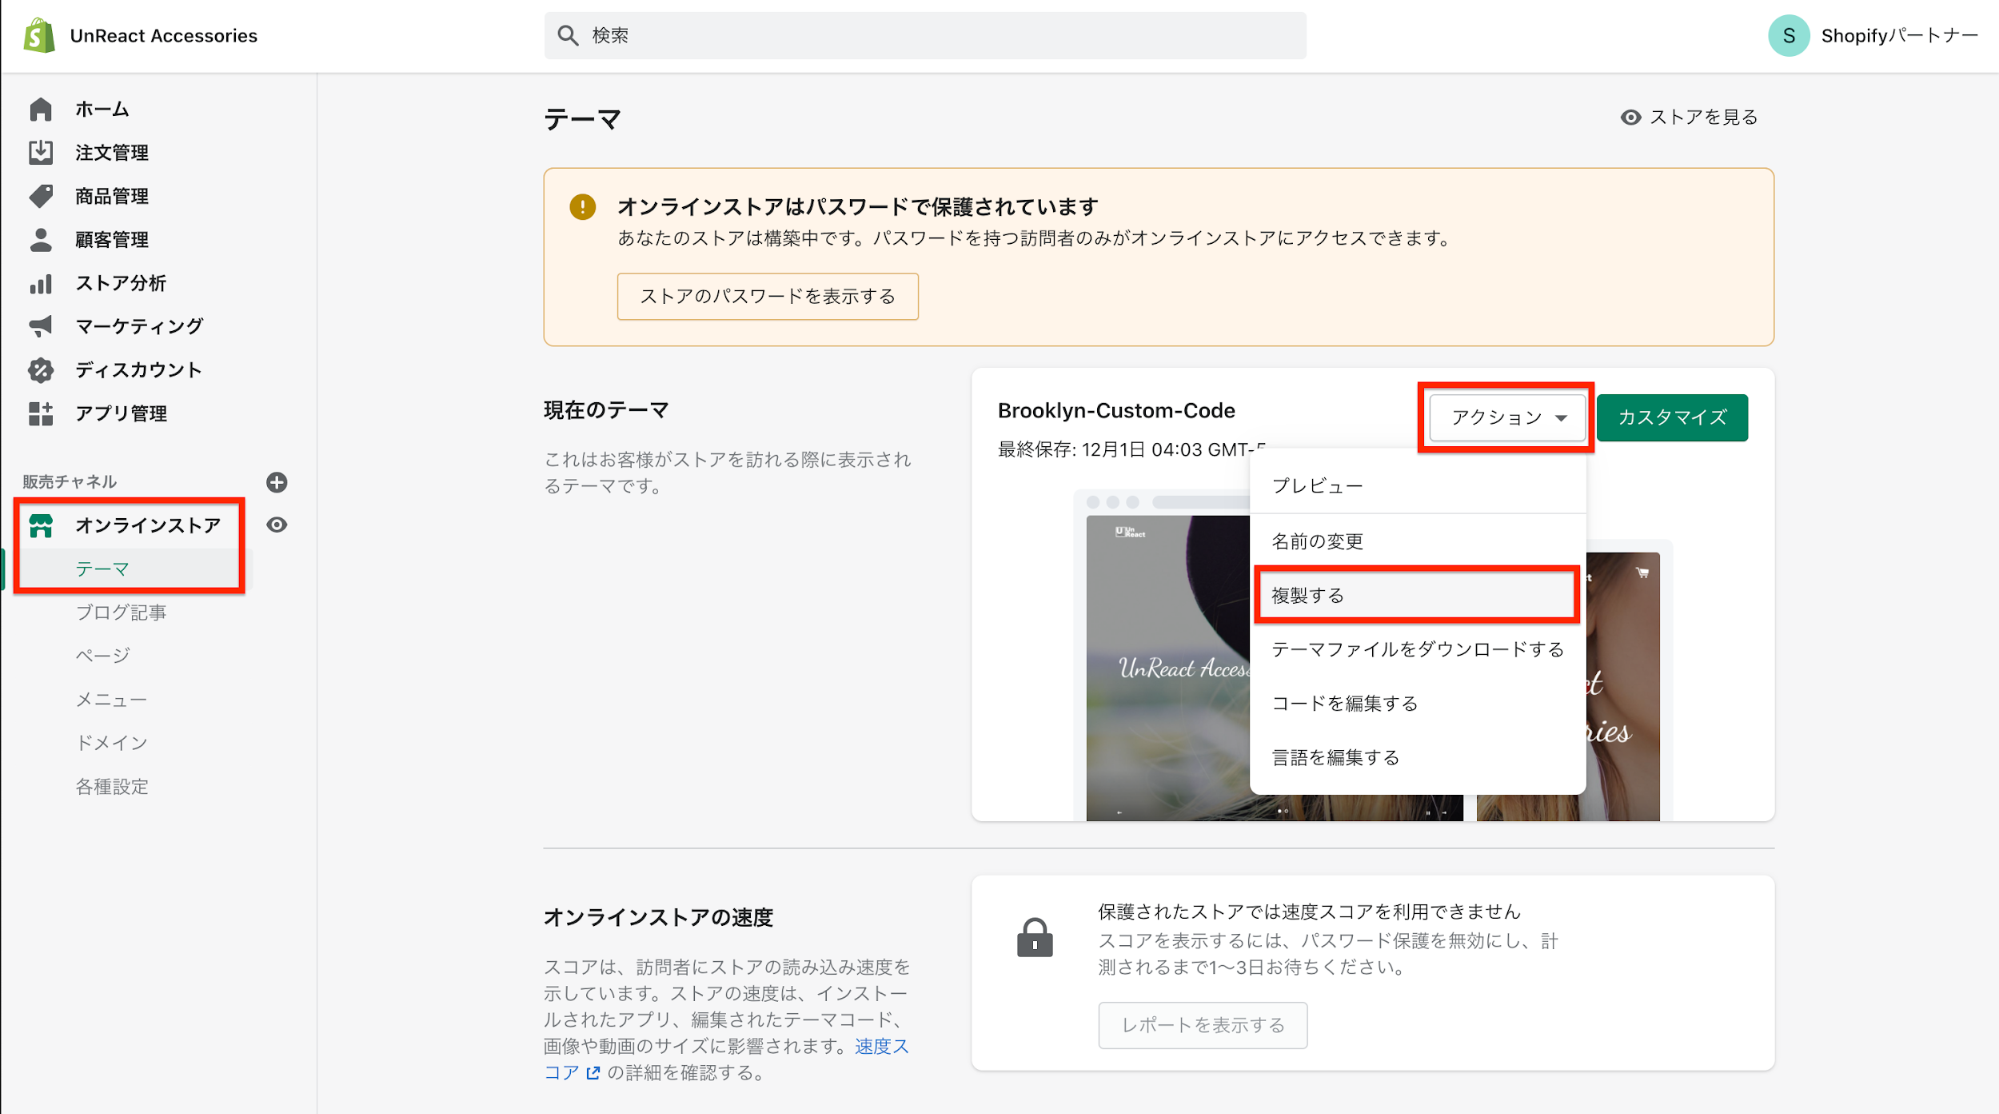
Task: Open Apps (アプリ管理) grid icon
Action: [41, 414]
